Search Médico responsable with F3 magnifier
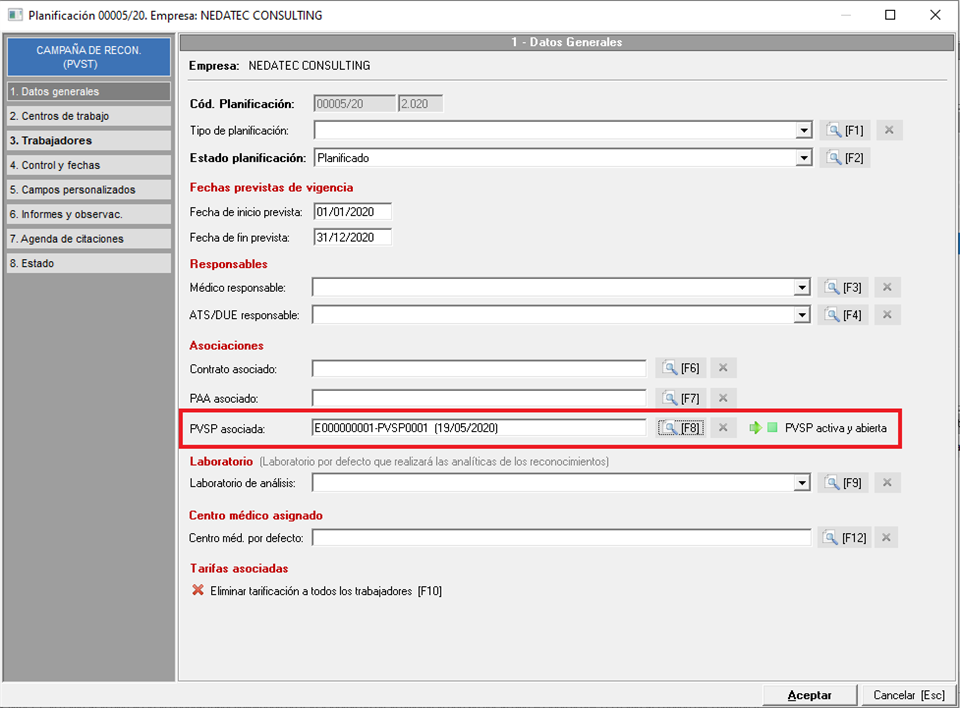Viewport: 960px width, 708px height. pos(842,288)
